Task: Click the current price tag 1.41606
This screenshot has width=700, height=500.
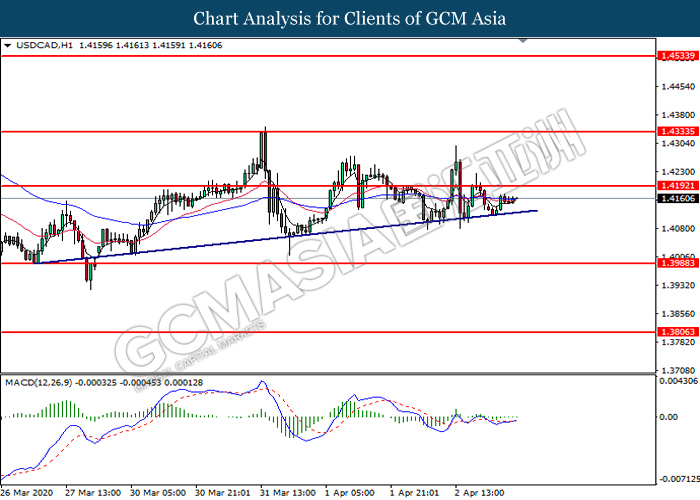Action: (674, 199)
